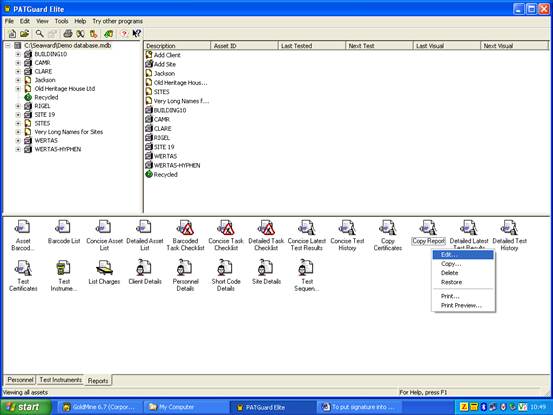This screenshot has height=415, width=553.
Task: Choose Print... from the context menu
Action: [463, 296]
